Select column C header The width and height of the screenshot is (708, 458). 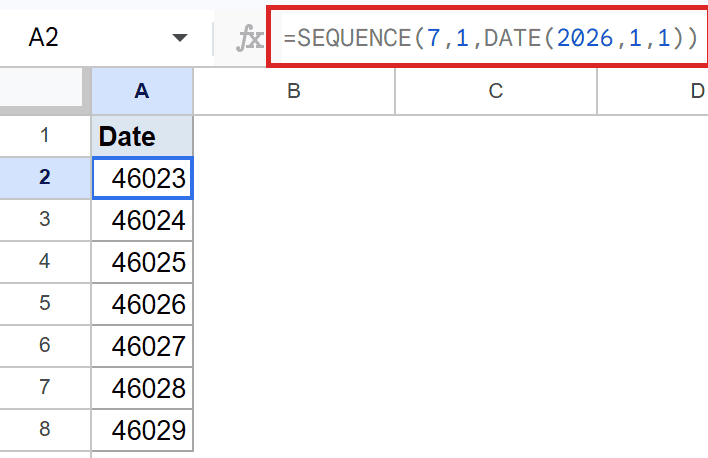click(496, 91)
